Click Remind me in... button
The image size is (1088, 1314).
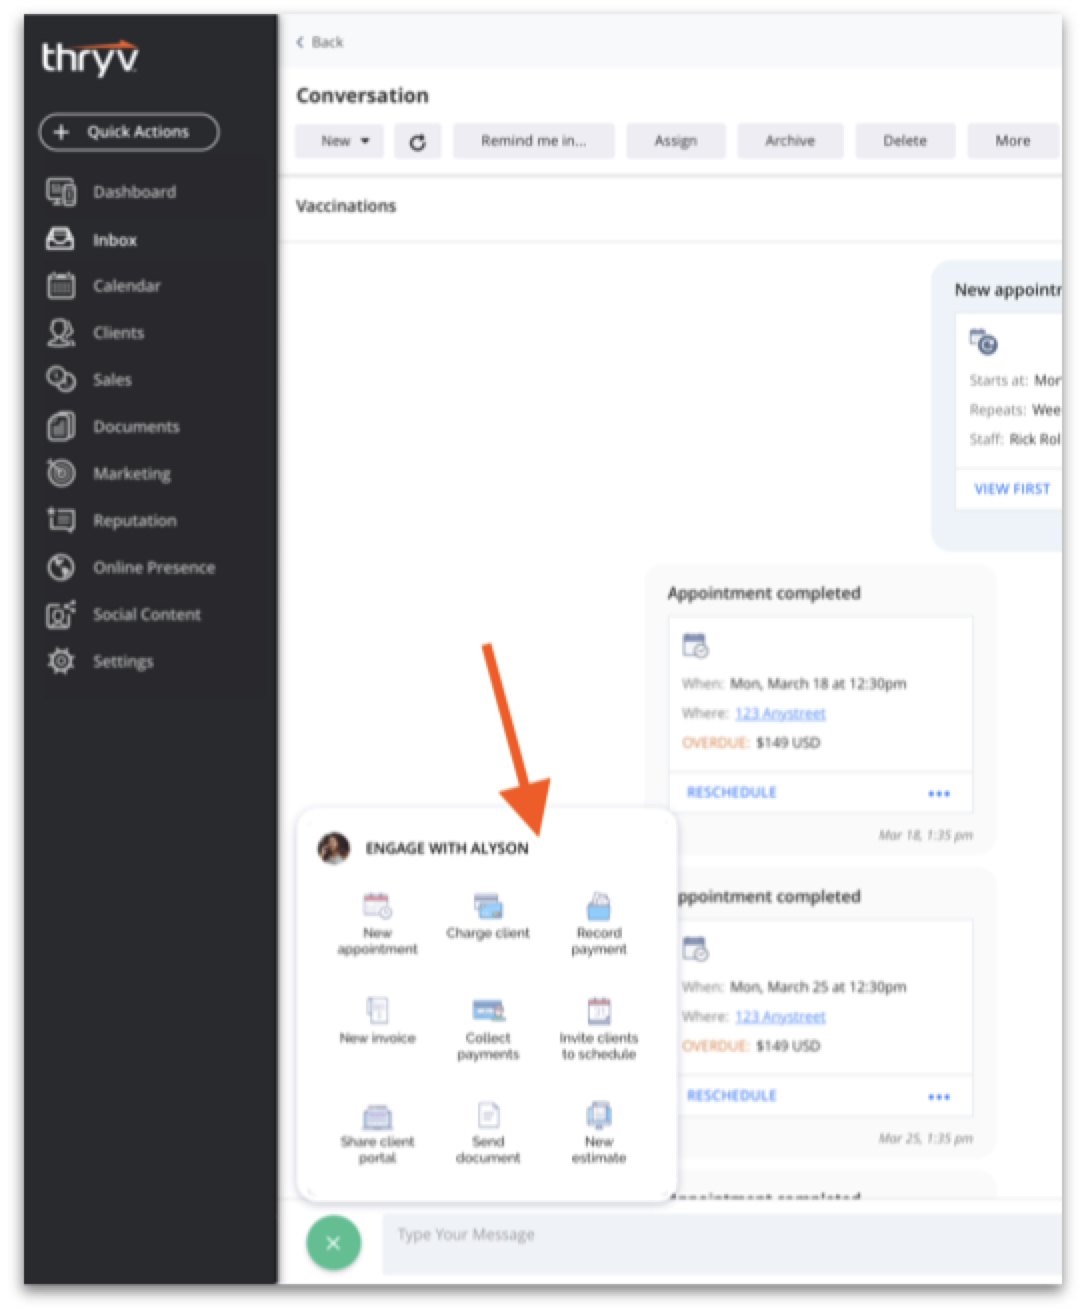coord(533,142)
